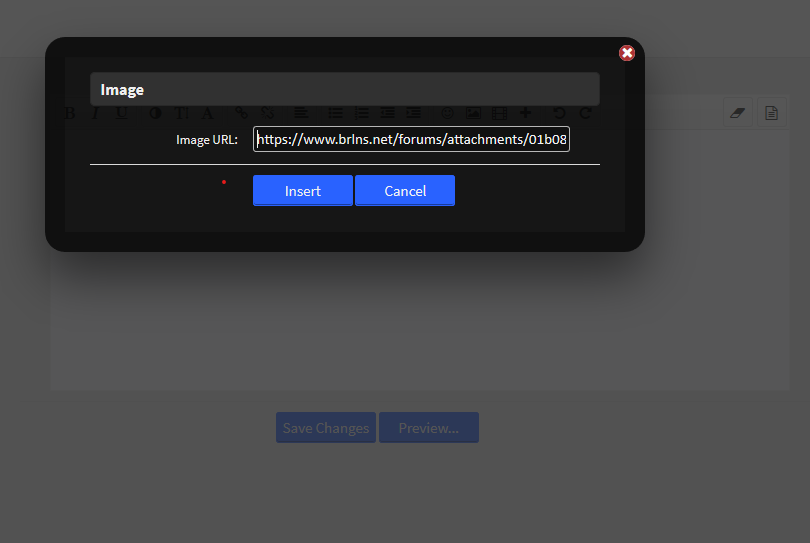Viewport: 810px width, 543px height.
Task: Toggle the BB code source document icon
Action: [x=772, y=113]
